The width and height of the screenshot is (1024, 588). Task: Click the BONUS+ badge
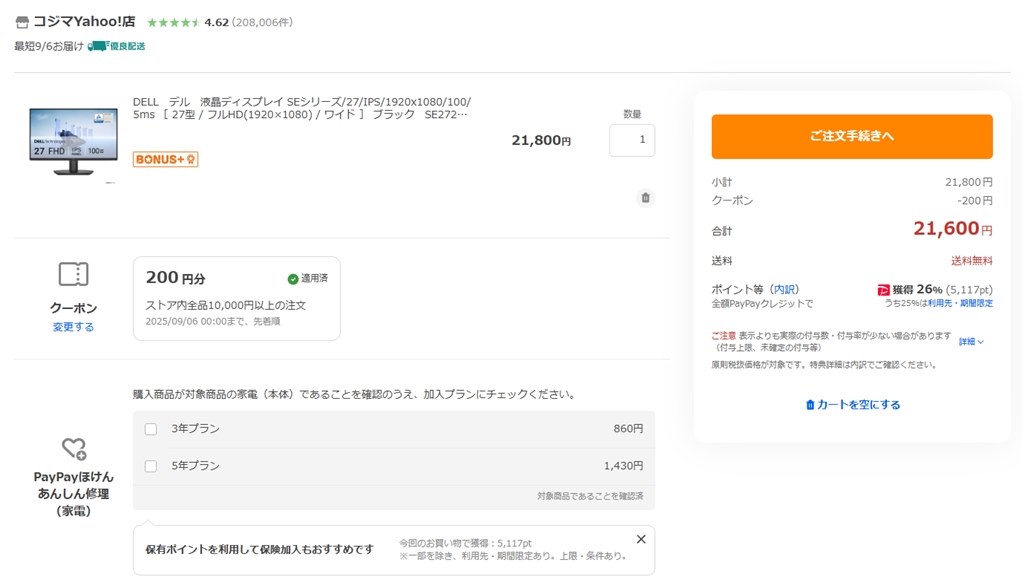point(165,159)
